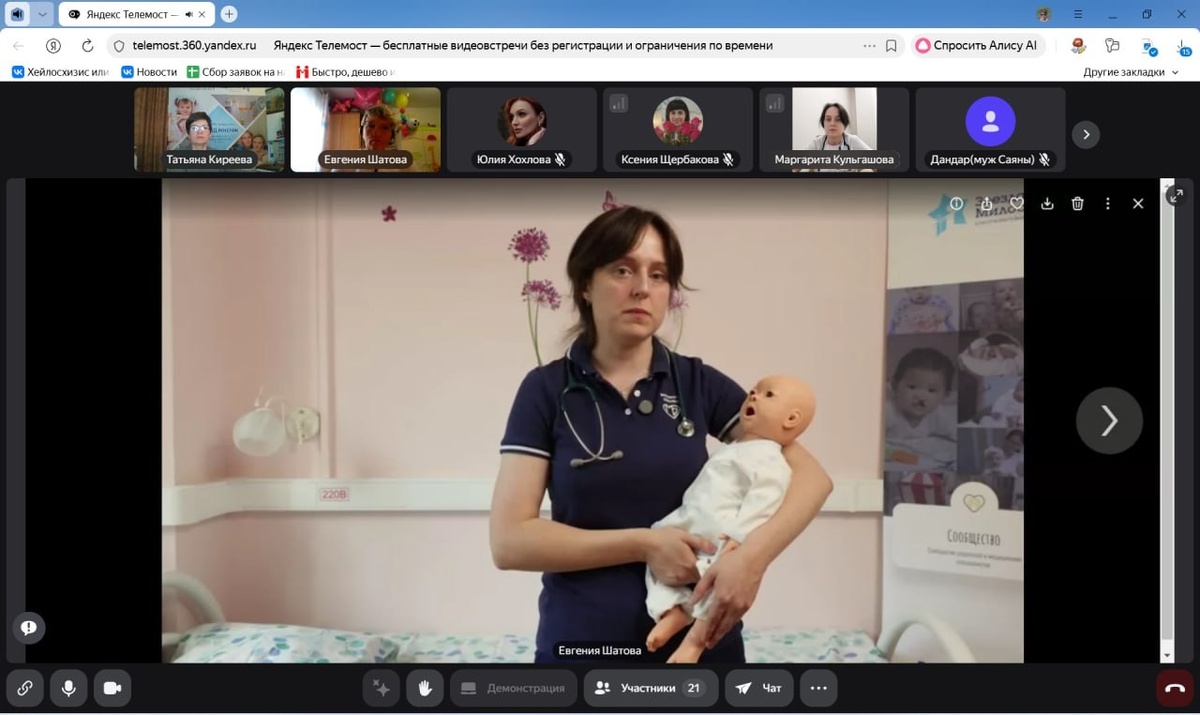Mark as favorite with the heart icon
Image resolution: width=1200 pixels, height=715 pixels.
pos(1017,203)
